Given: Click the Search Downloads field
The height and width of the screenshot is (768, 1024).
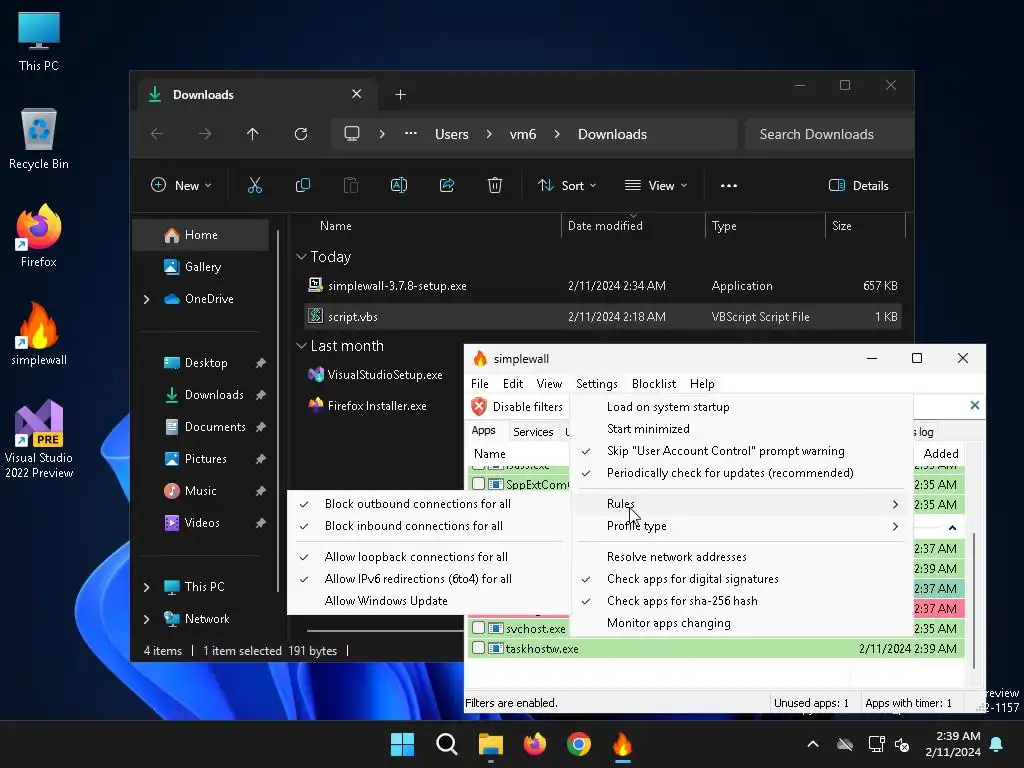Looking at the screenshot, I should (828, 134).
